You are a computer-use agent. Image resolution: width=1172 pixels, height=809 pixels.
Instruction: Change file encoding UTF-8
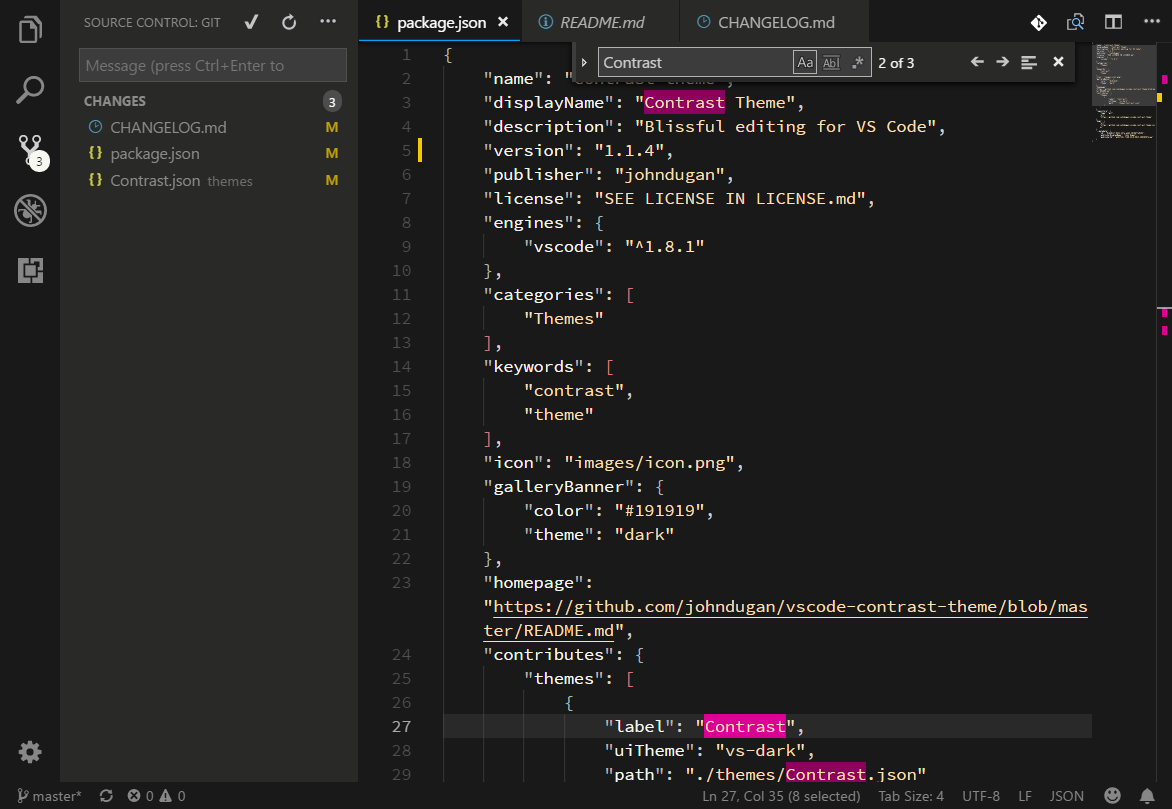[981, 796]
